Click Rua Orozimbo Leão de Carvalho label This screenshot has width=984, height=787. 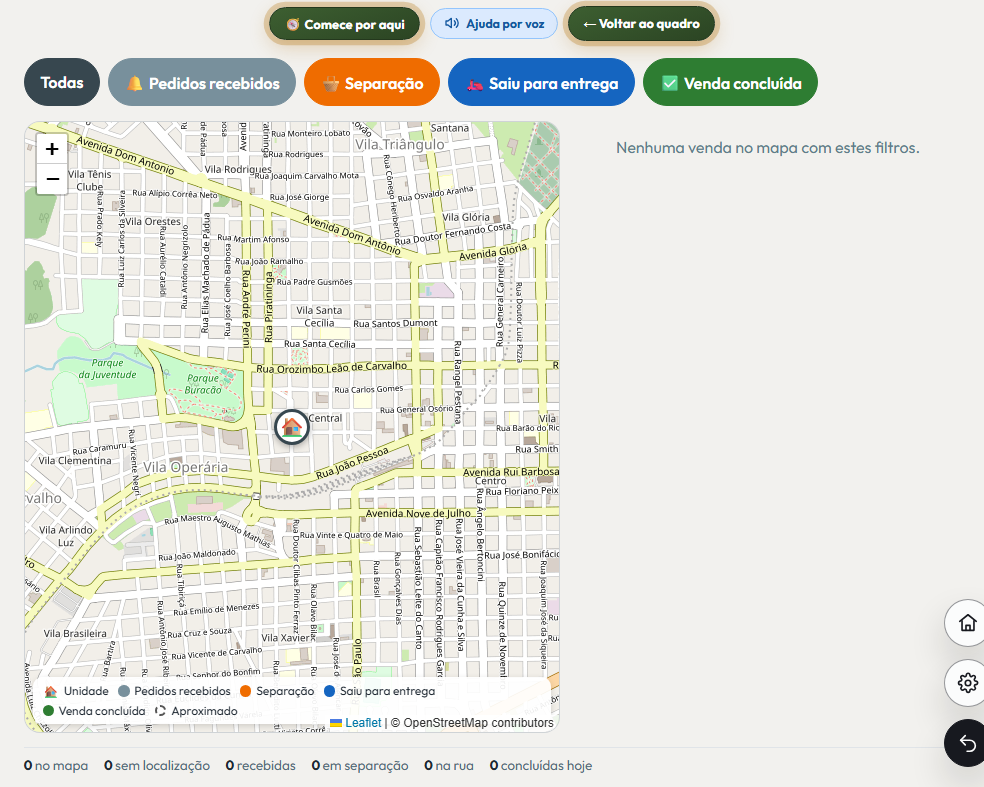pyautogui.click(x=331, y=368)
